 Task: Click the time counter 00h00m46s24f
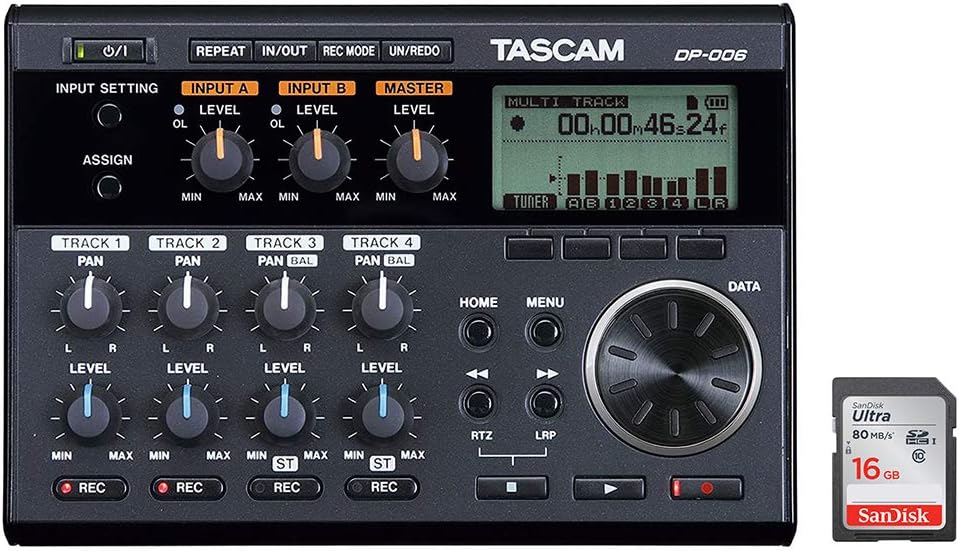coord(642,125)
